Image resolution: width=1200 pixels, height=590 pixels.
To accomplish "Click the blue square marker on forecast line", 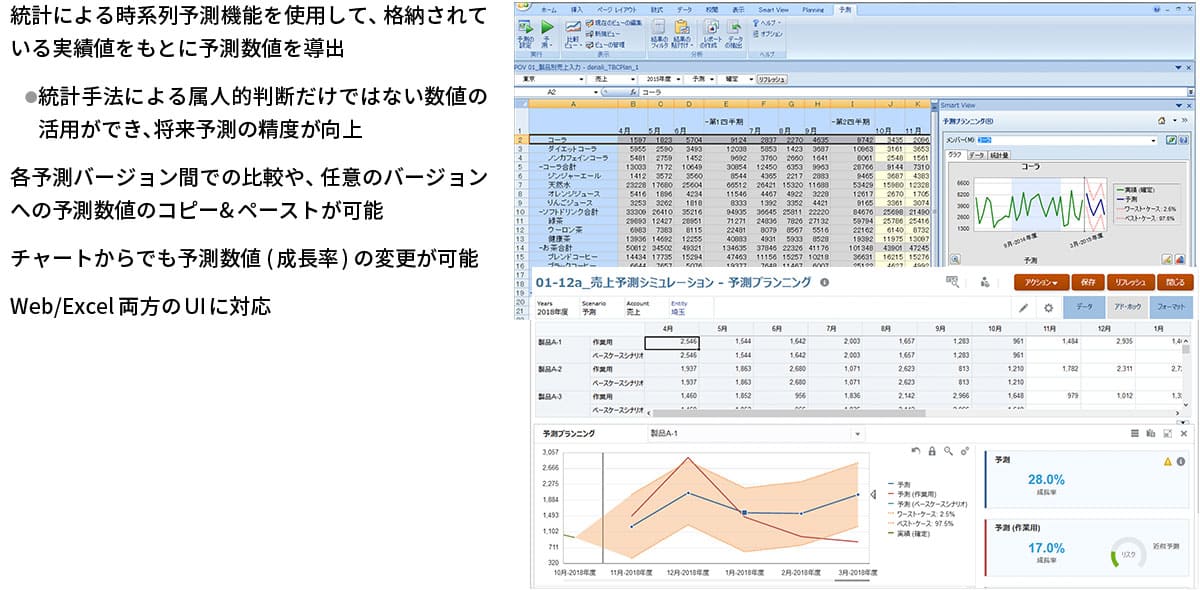I will point(745,513).
